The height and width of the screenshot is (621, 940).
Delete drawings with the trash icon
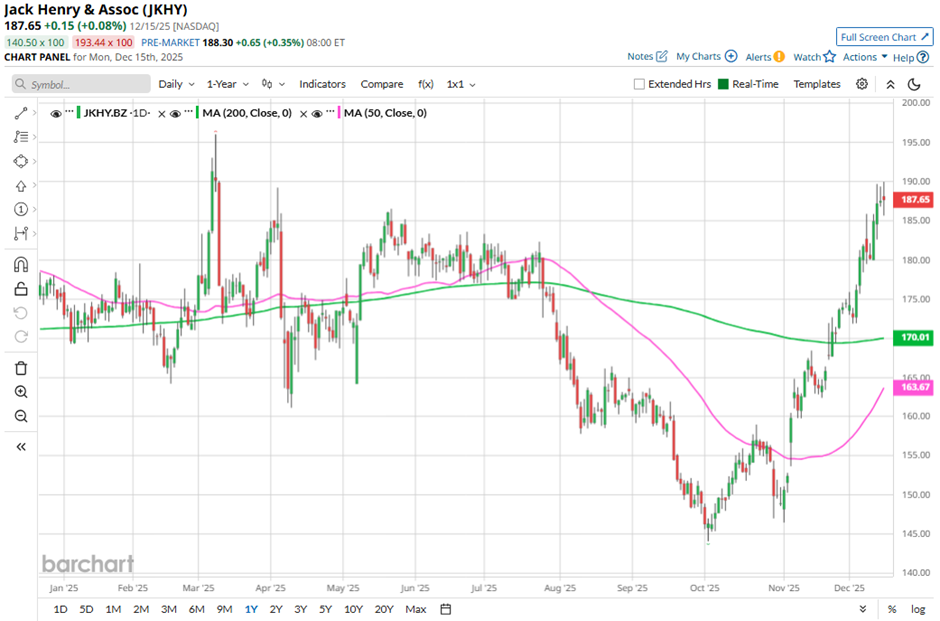tap(21, 368)
